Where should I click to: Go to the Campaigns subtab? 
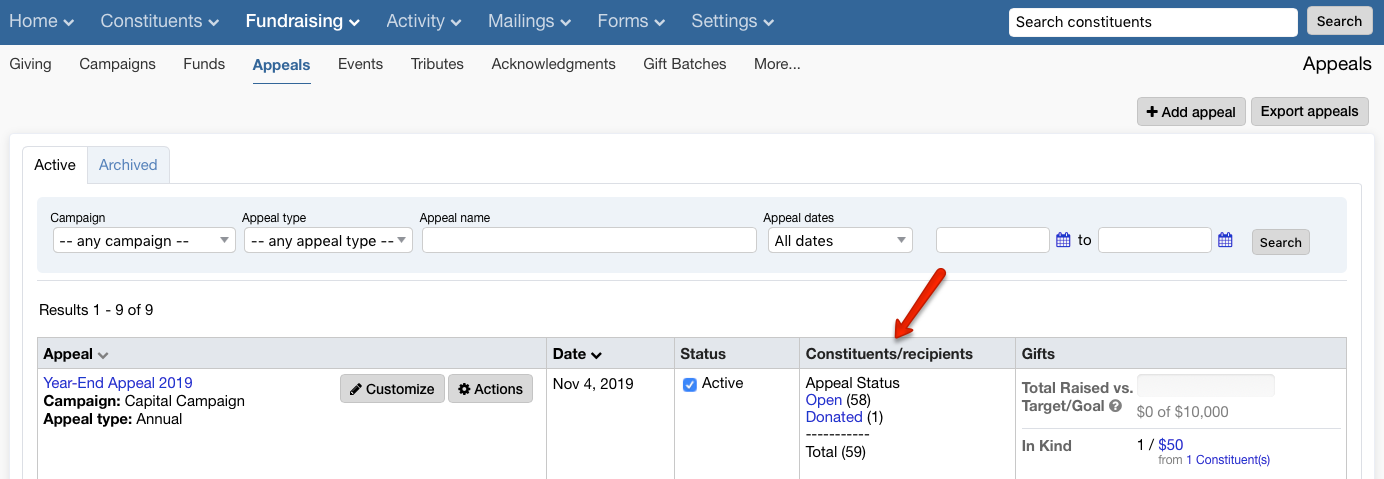[118, 64]
